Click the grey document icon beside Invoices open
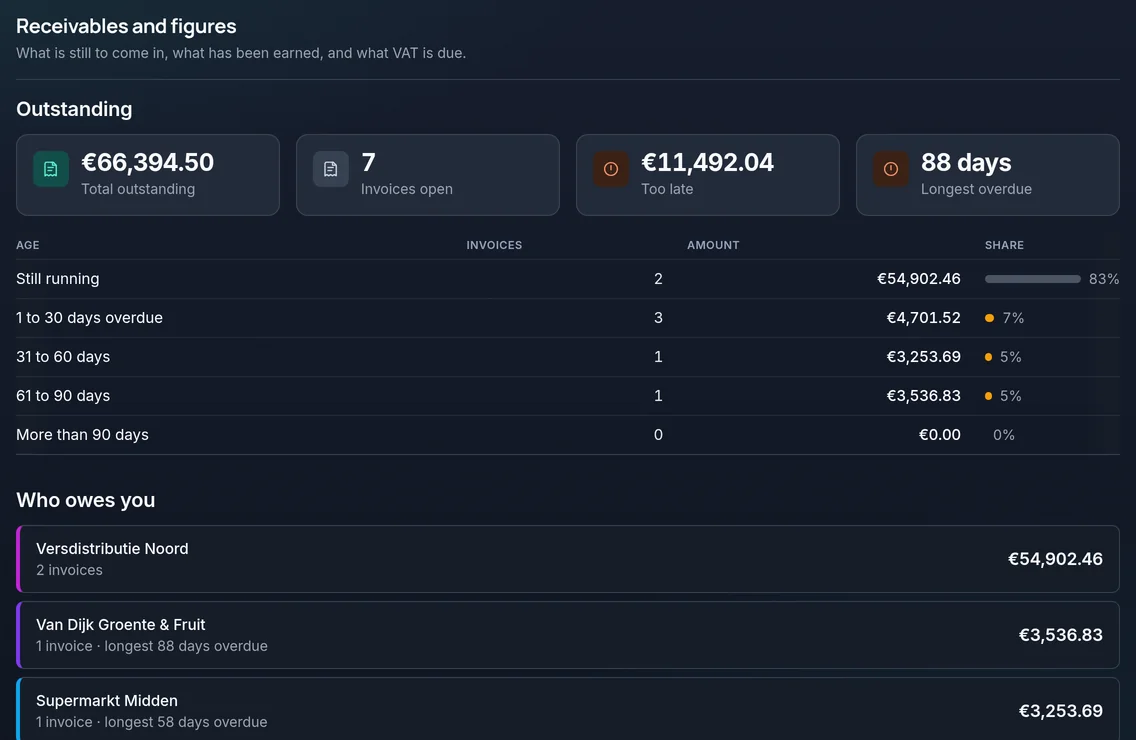 [330, 169]
